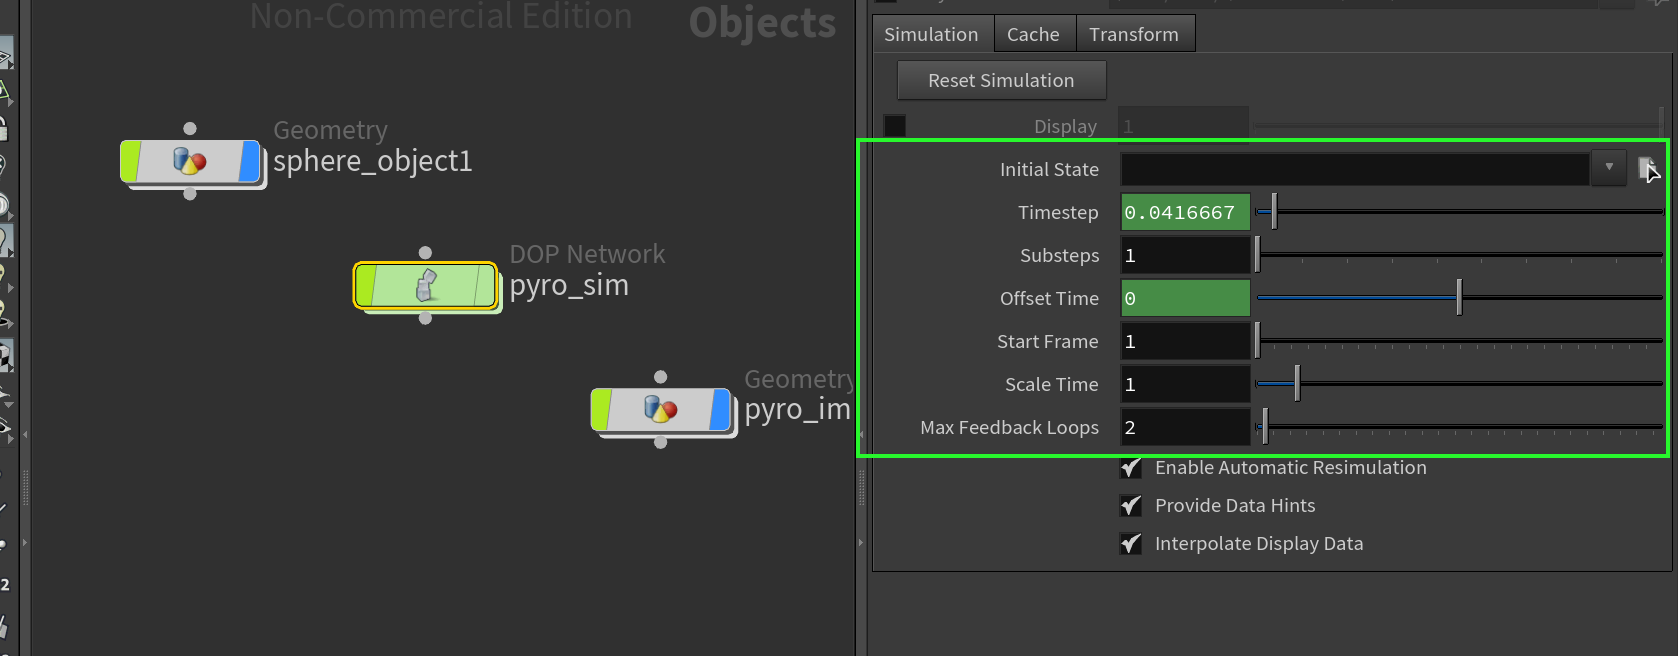
Task: Click the Offset Time value field
Action: 1185,298
